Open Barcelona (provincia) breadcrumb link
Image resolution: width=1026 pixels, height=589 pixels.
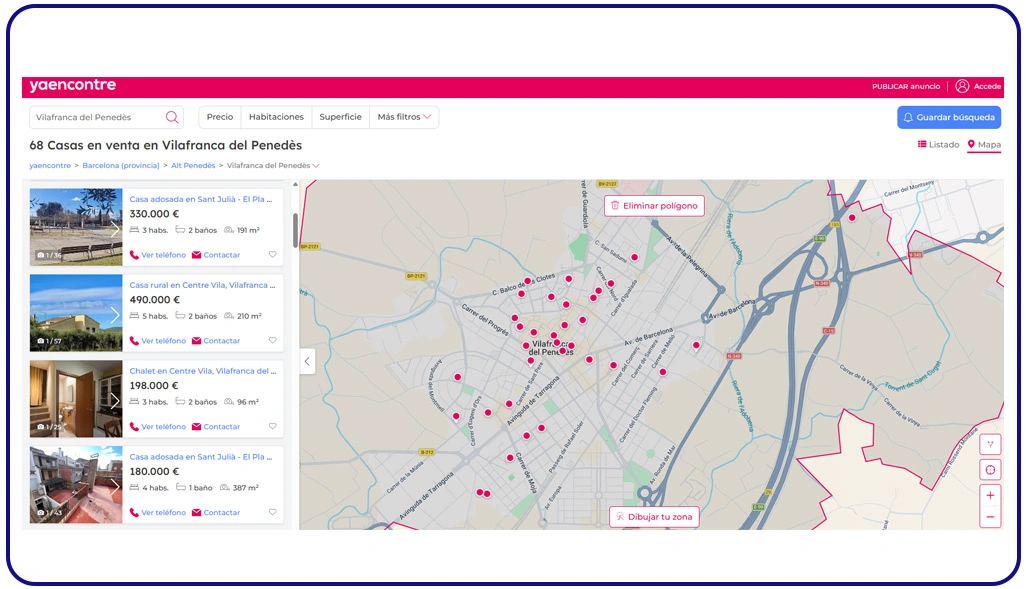coord(121,165)
